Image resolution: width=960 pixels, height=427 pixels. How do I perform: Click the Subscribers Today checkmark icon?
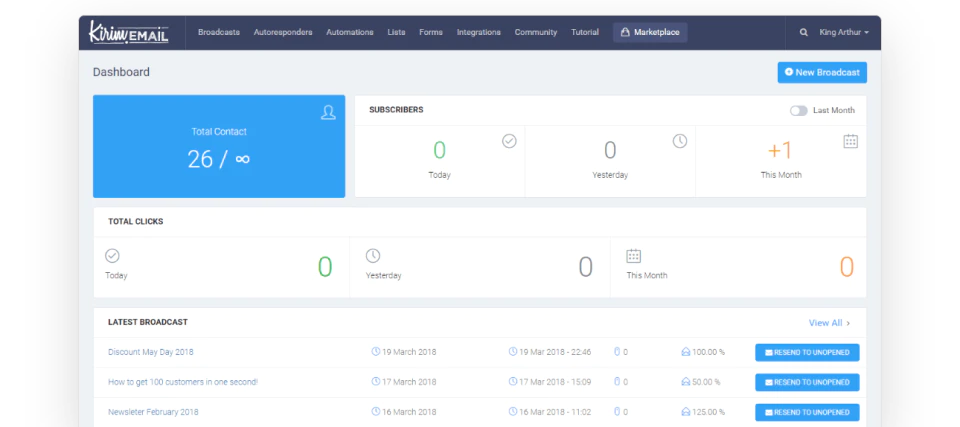[509, 142]
